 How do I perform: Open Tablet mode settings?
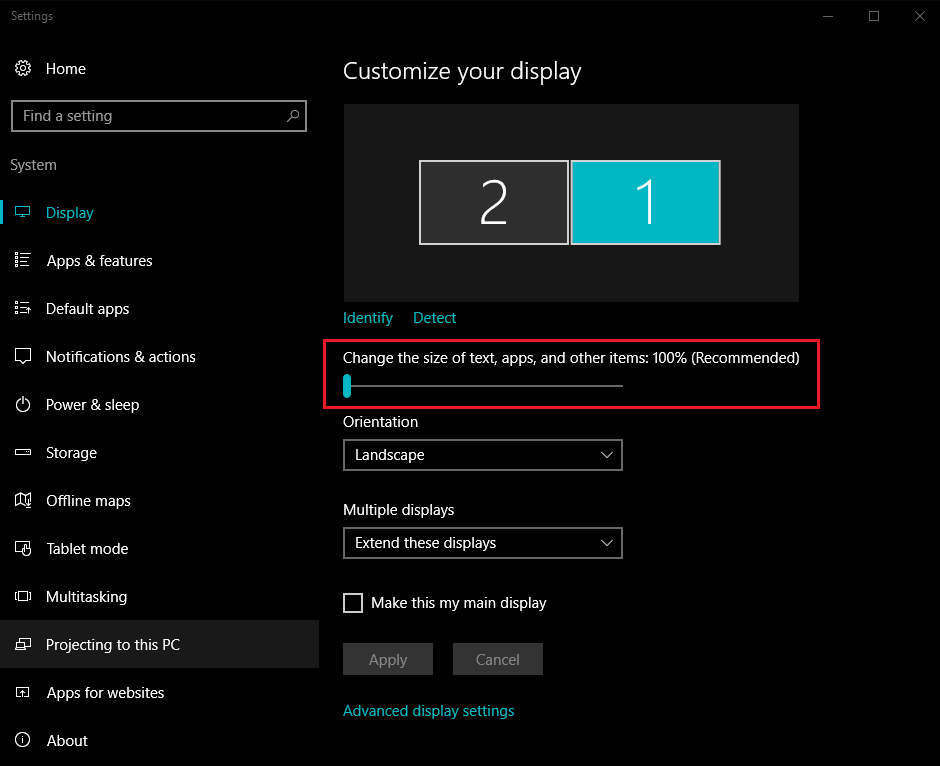(159, 548)
